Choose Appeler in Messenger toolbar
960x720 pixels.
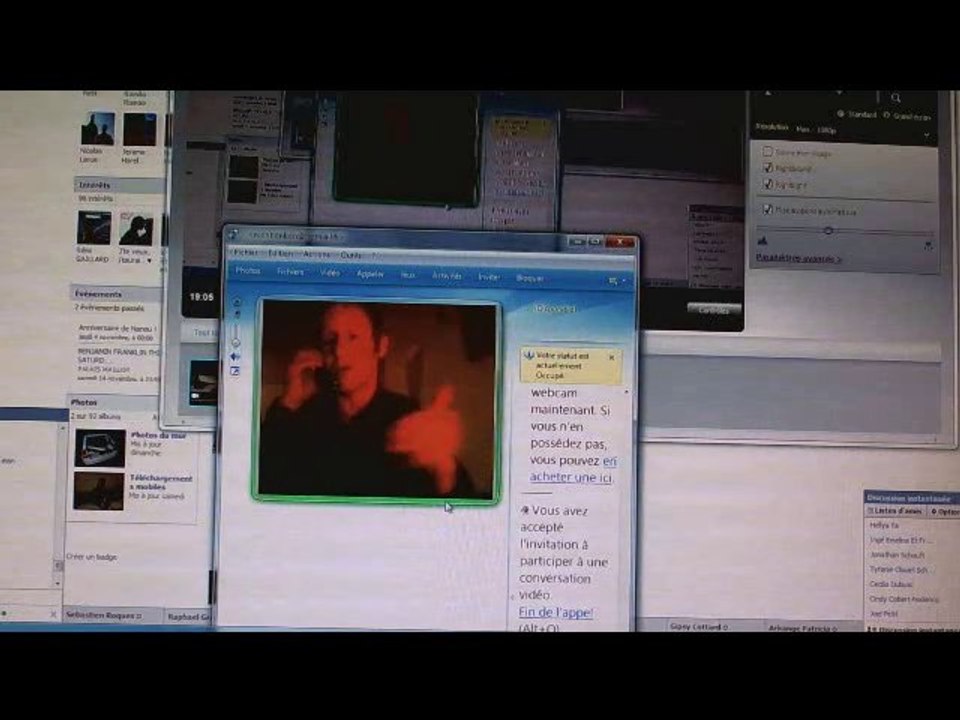pyautogui.click(x=370, y=274)
